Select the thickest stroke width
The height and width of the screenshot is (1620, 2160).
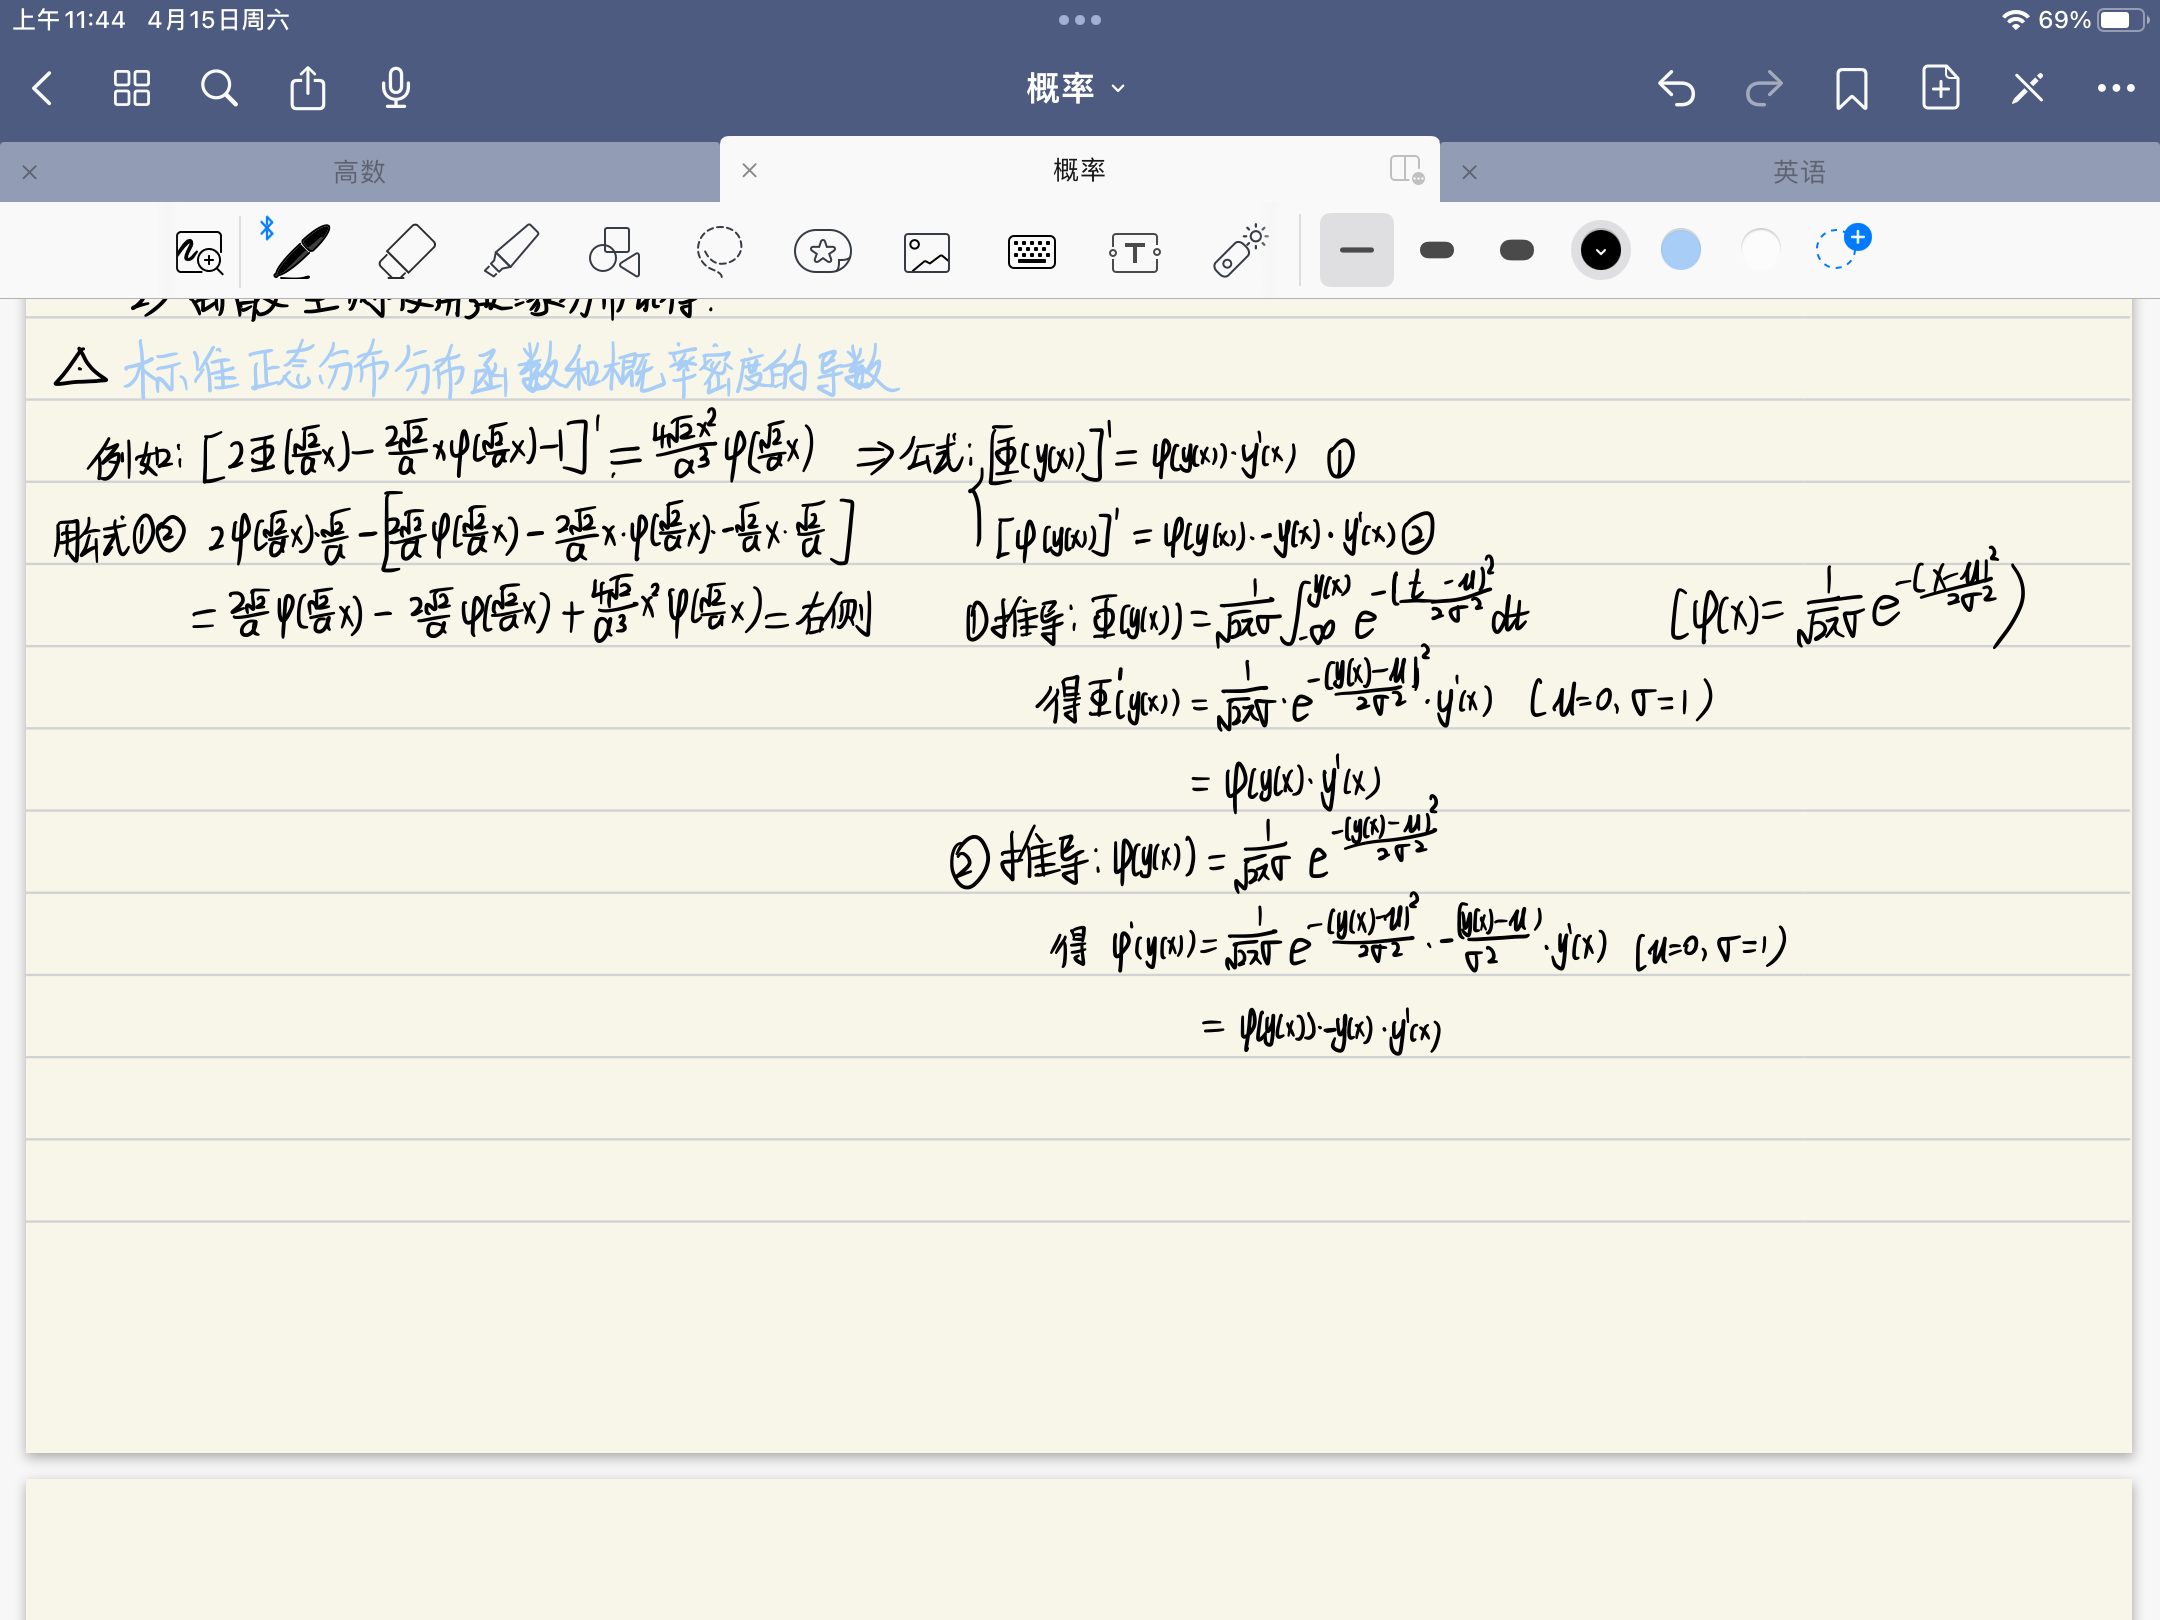pos(1517,250)
